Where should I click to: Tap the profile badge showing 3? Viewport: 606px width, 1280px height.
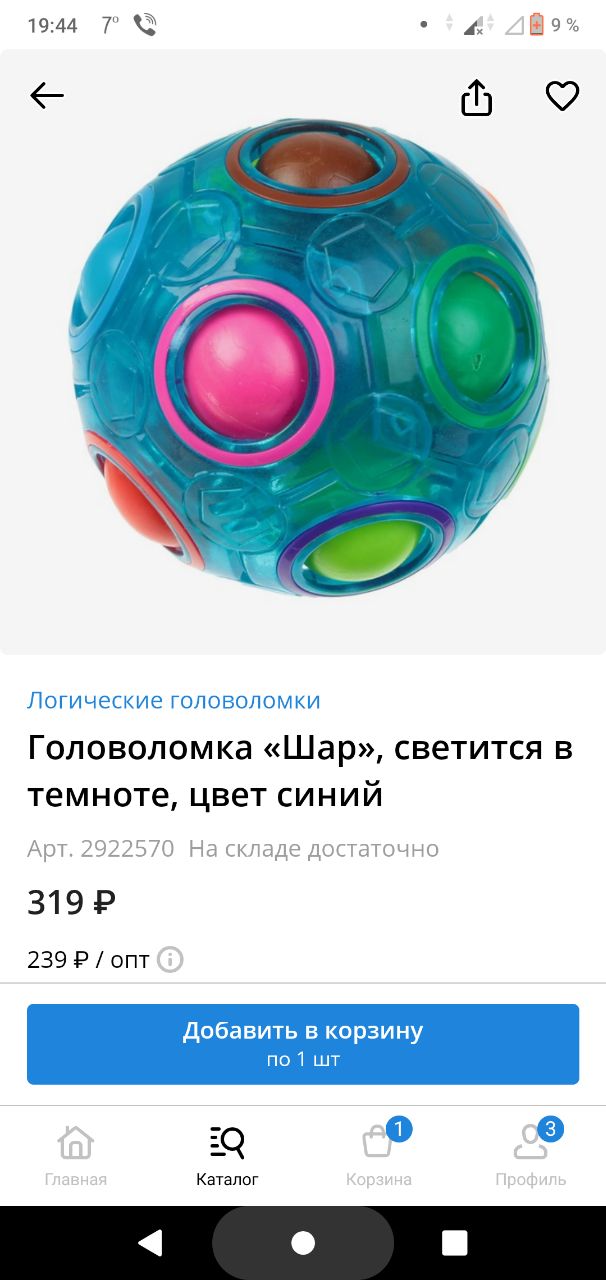550,1130
